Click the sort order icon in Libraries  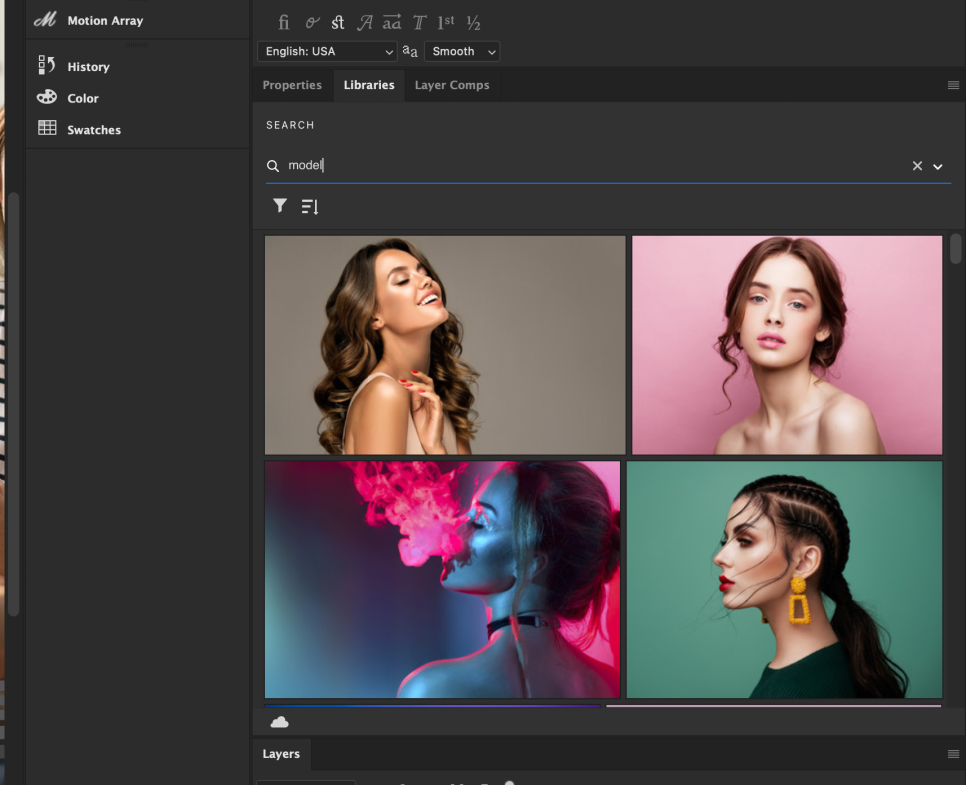310,207
